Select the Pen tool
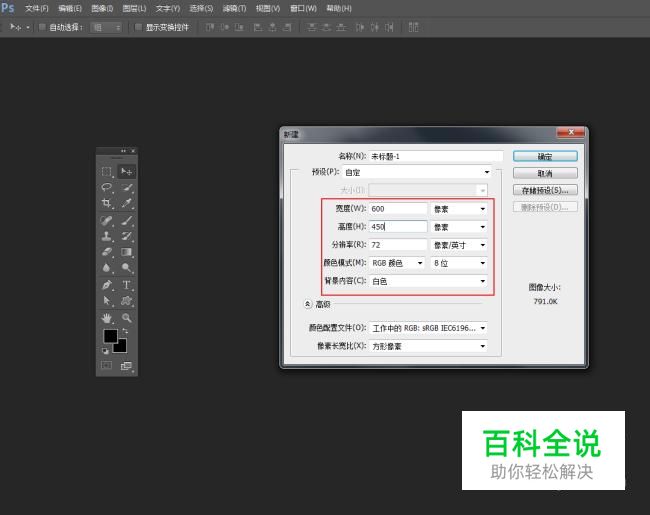The height and width of the screenshot is (515, 650). [106, 284]
